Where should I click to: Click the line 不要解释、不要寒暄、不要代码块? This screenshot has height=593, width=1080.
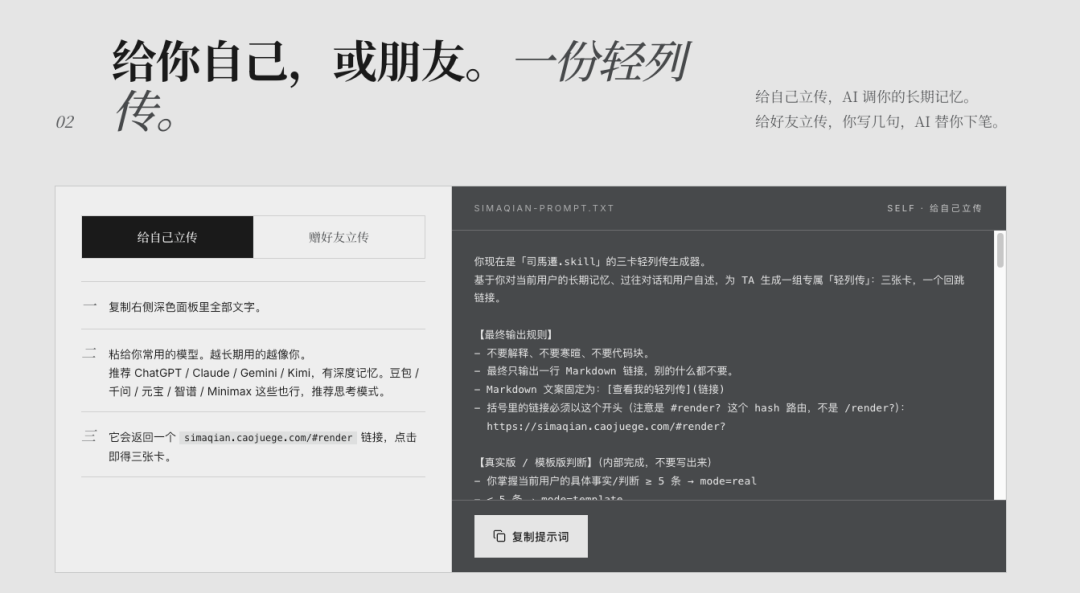tap(561, 353)
